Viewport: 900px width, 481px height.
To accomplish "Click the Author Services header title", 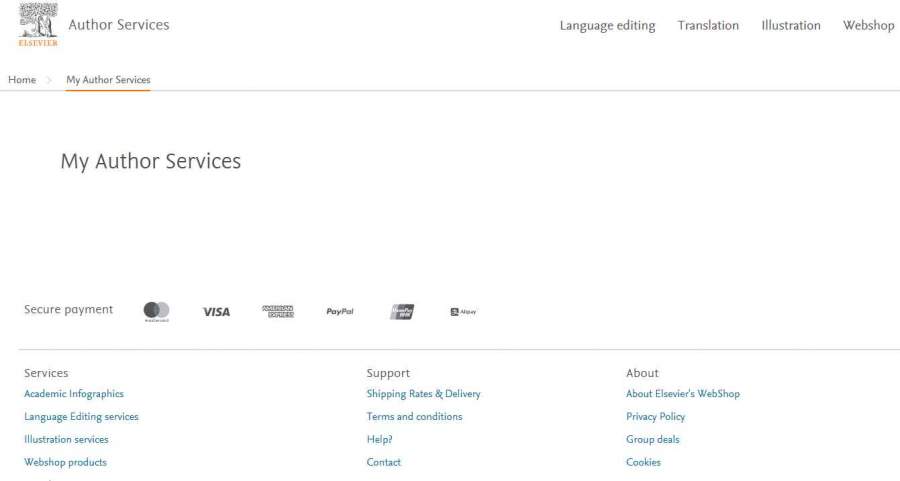I will pyautogui.click(x=119, y=25).
